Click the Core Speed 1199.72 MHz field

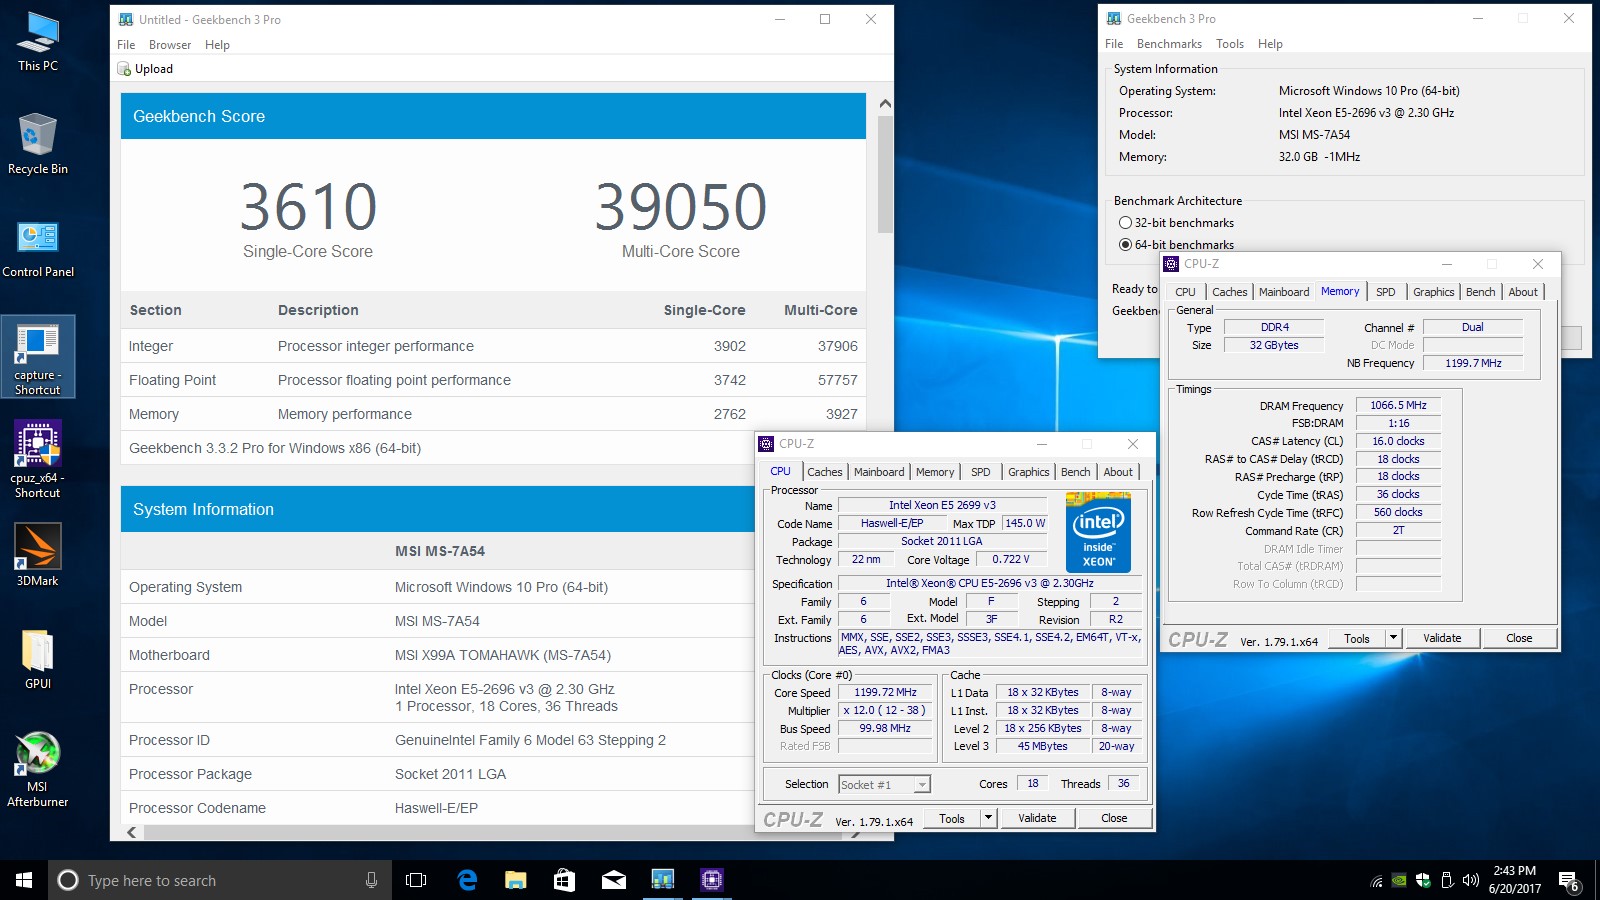(885, 693)
